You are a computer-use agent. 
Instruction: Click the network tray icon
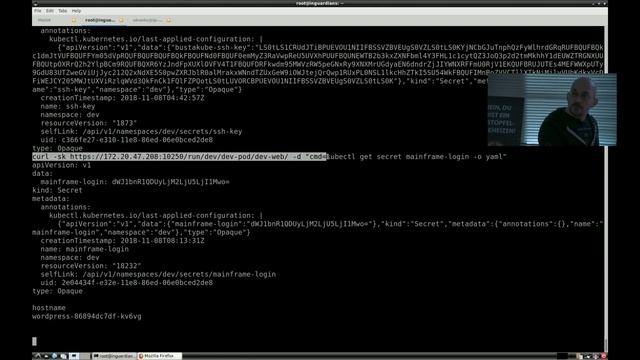pyautogui.click(x=588, y=356)
